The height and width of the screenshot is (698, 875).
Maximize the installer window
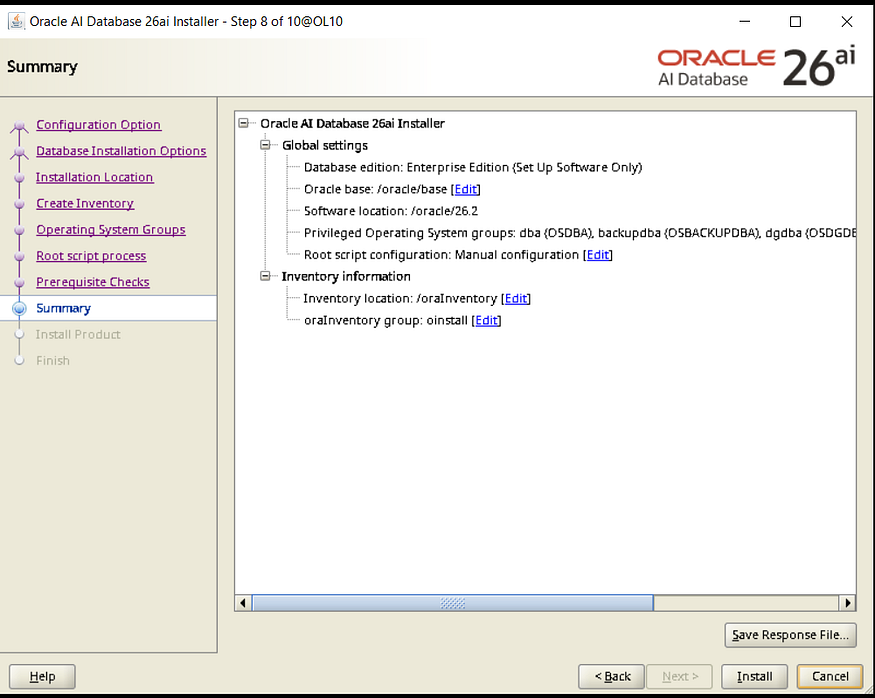[x=795, y=21]
